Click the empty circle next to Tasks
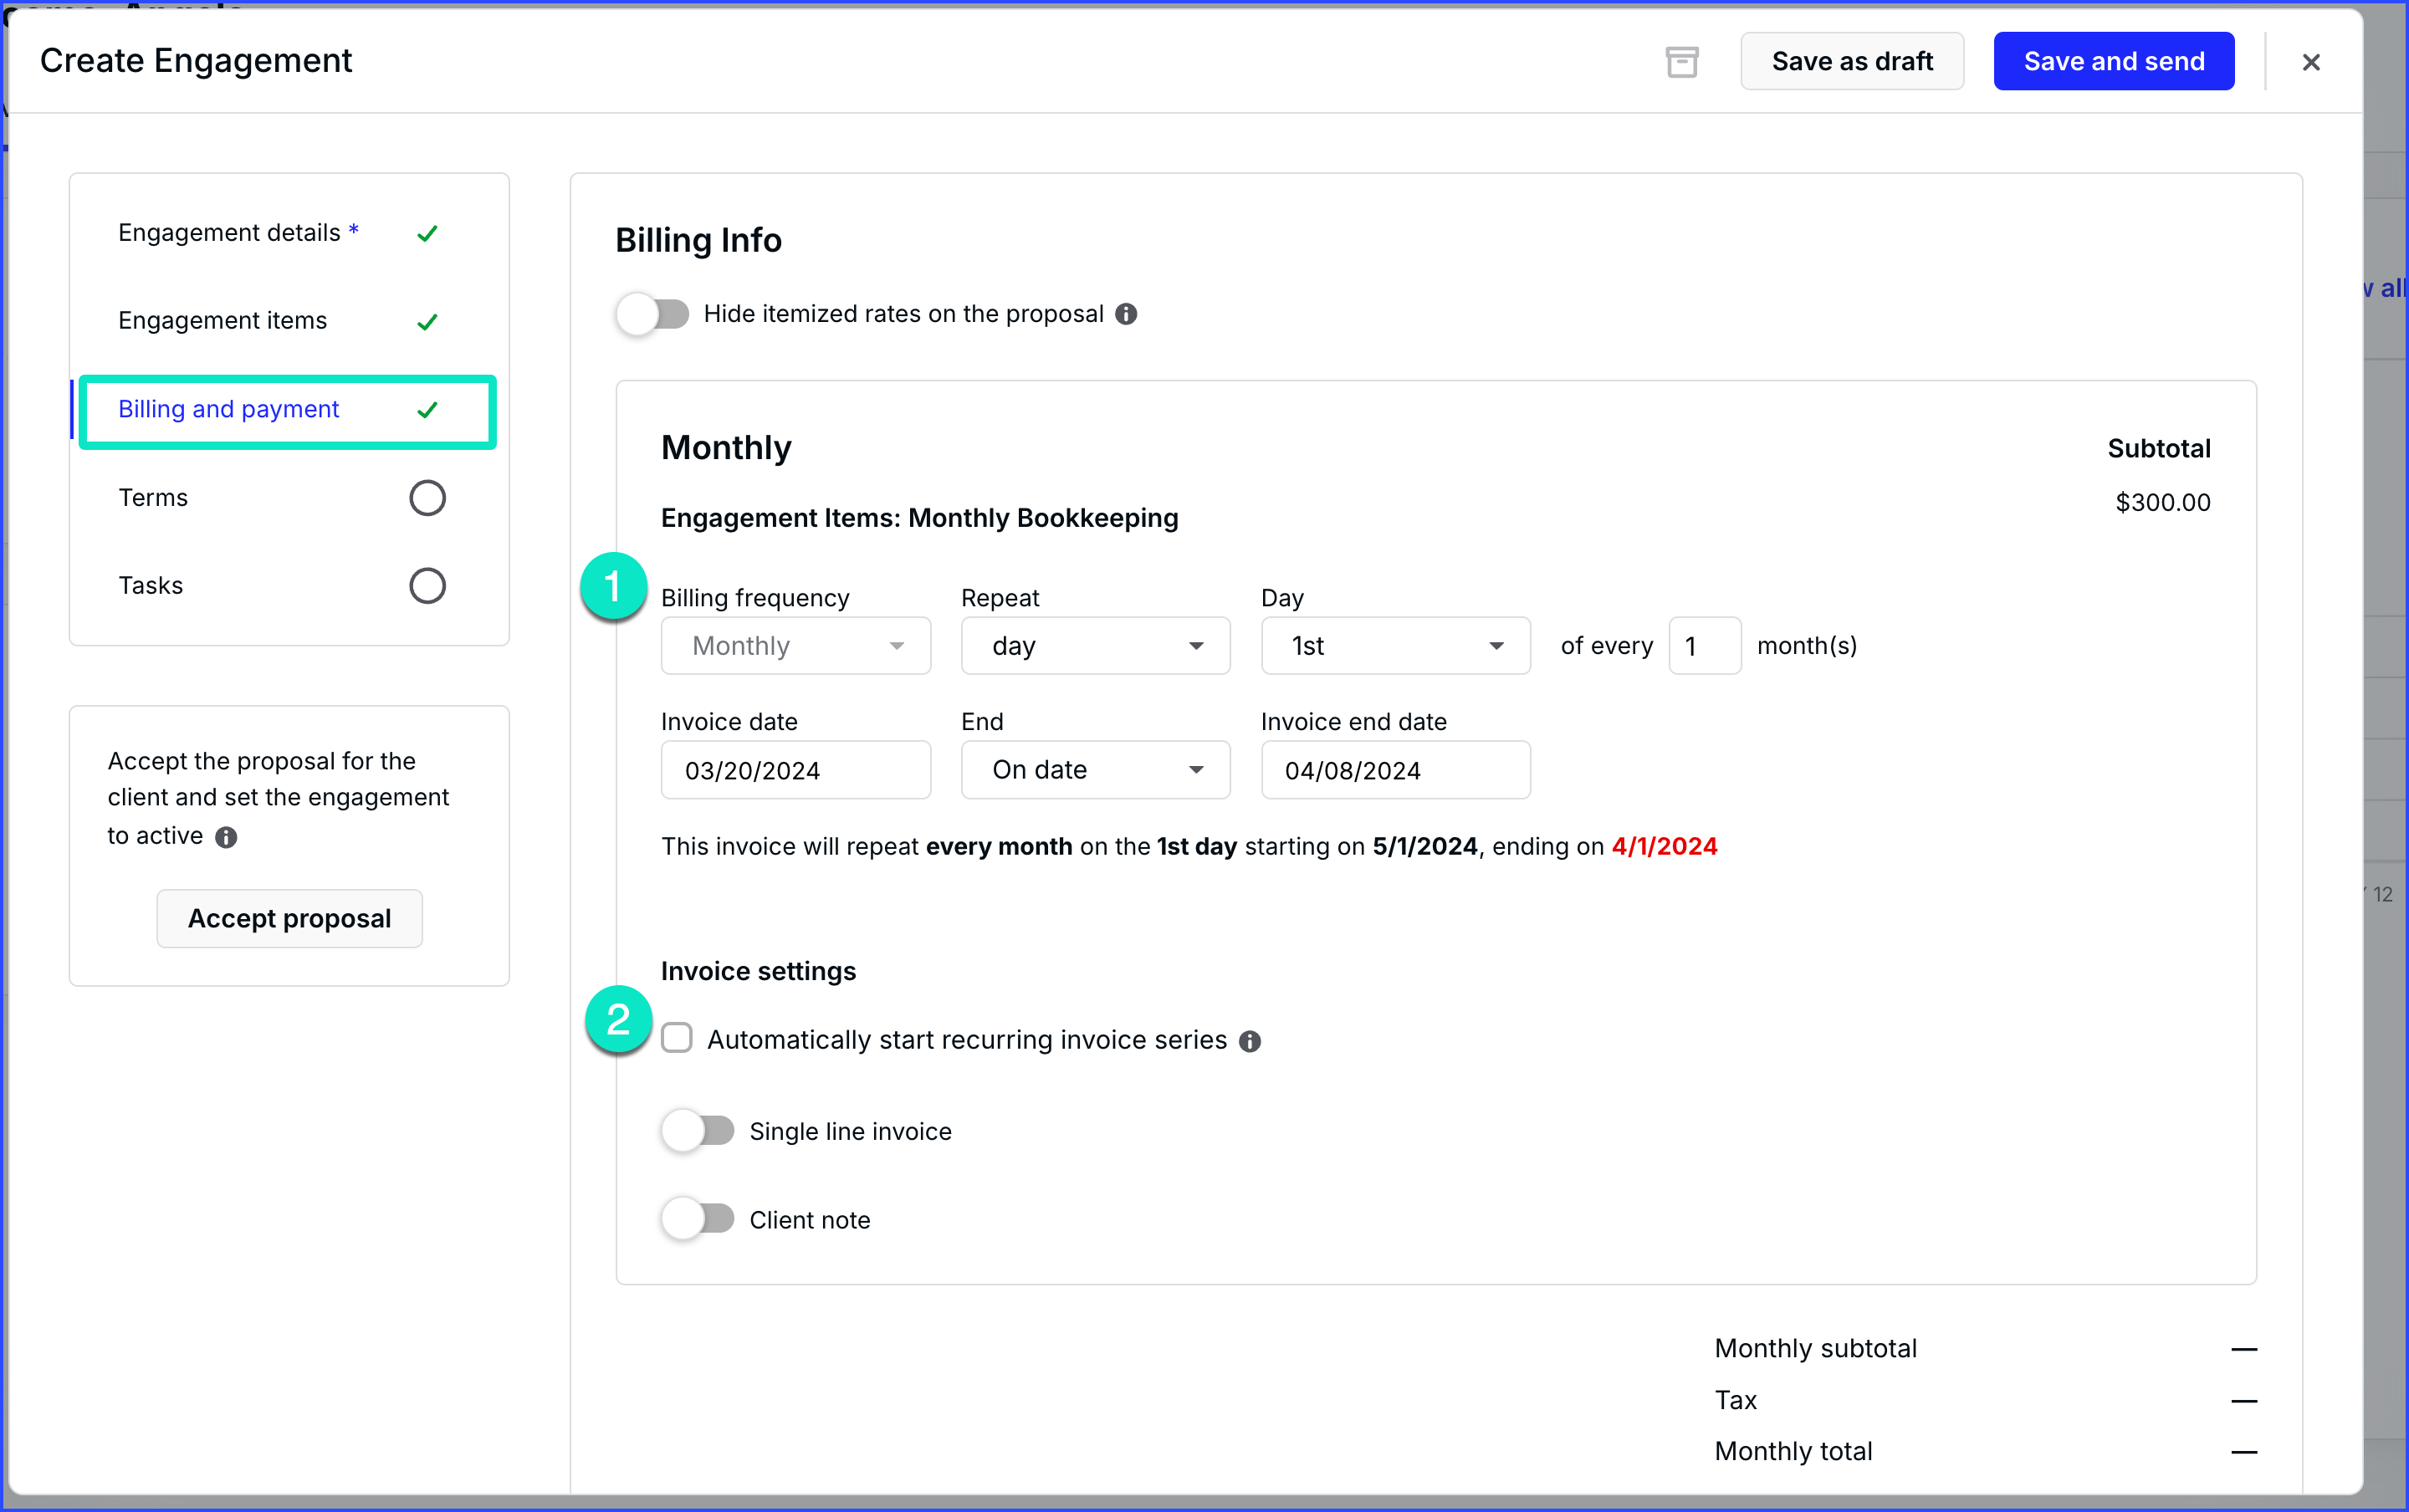Image resolution: width=2409 pixels, height=1512 pixels. pyautogui.click(x=427, y=585)
